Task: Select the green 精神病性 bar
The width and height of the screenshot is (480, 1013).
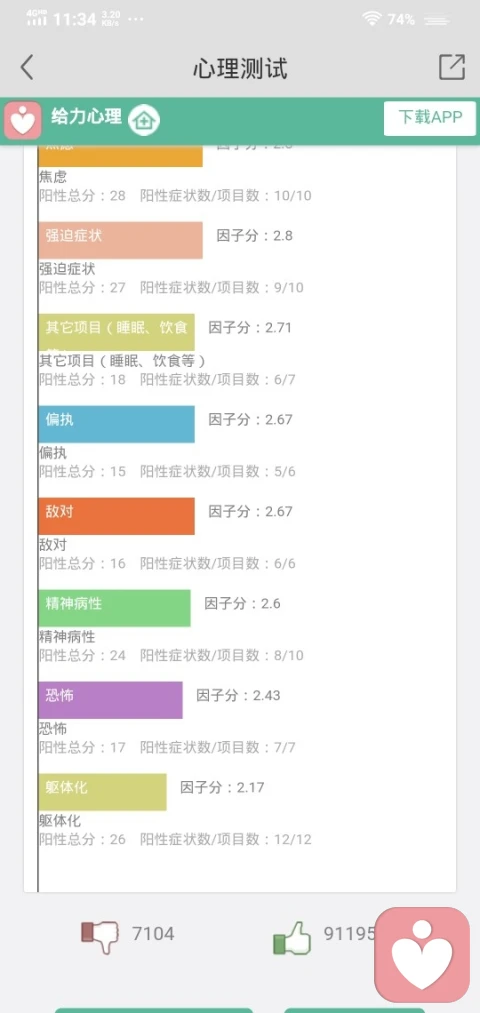Action: (114, 608)
